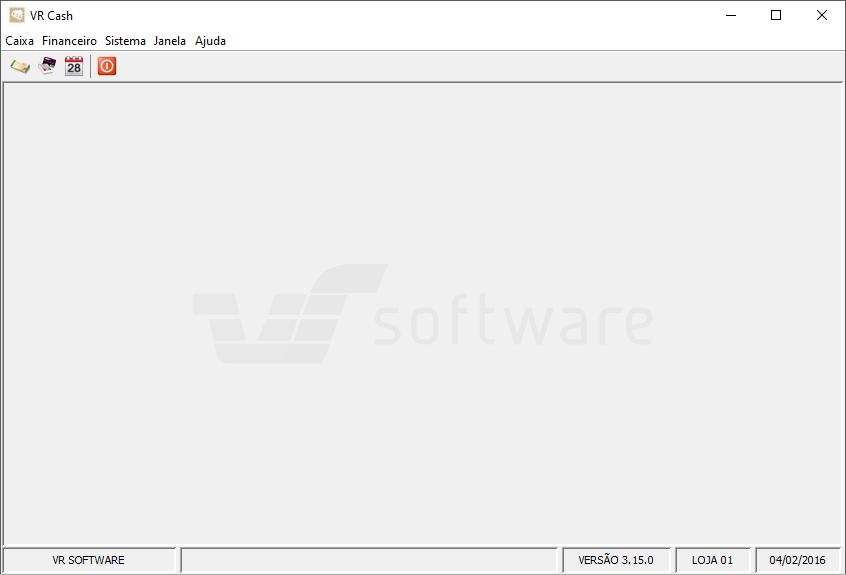Select the LOJA 01 status bar panel
This screenshot has height=575, width=846.
[x=713, y=560]
